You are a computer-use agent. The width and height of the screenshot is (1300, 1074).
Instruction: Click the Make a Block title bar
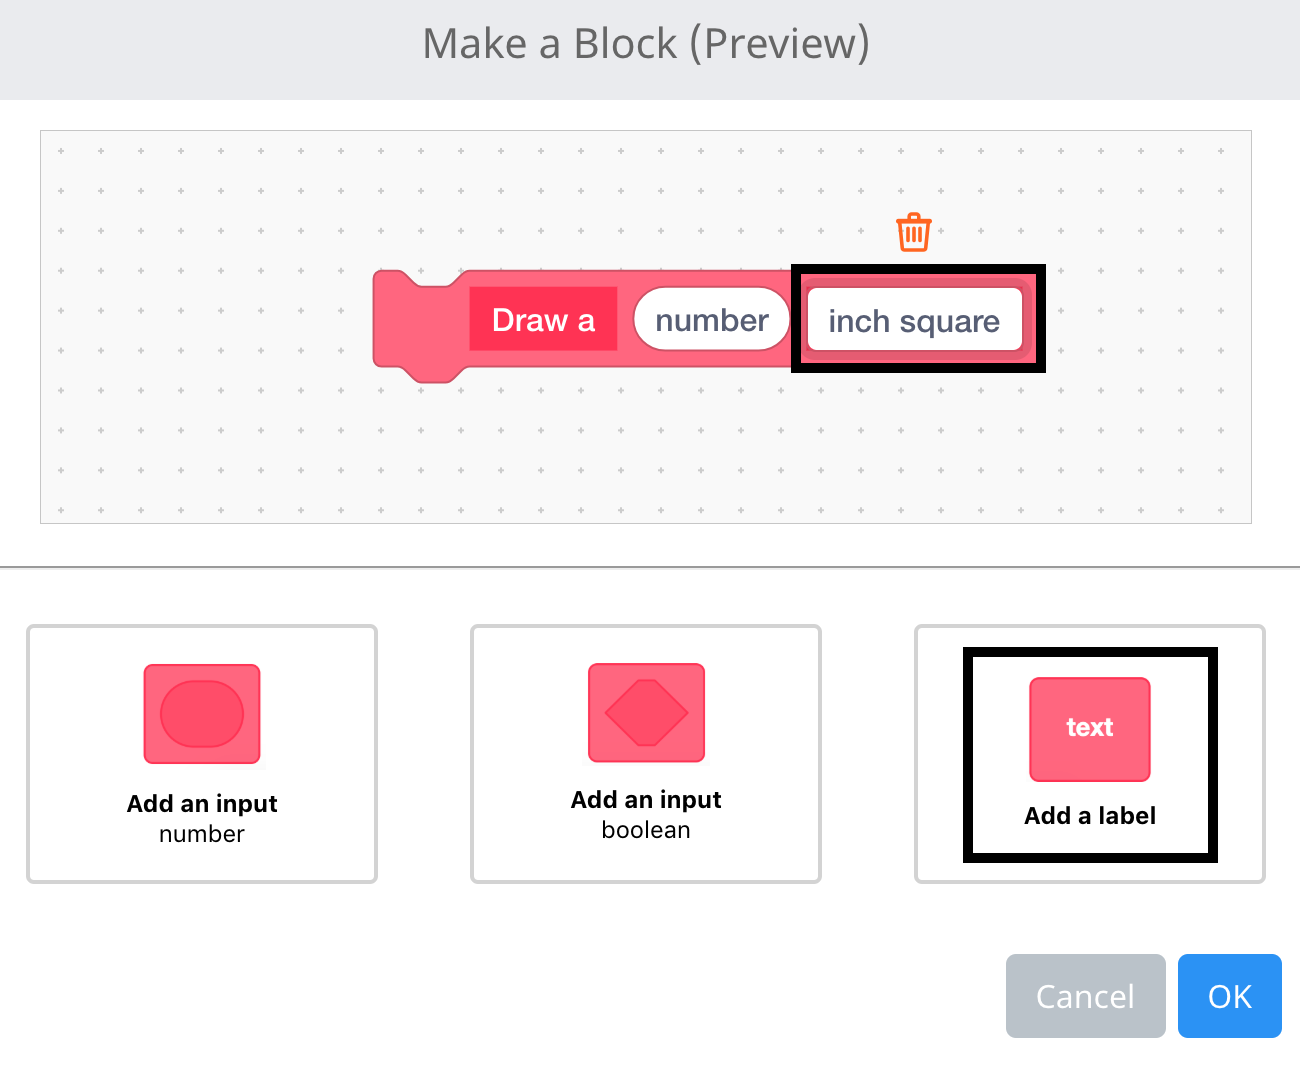click(x=648, y=44)
